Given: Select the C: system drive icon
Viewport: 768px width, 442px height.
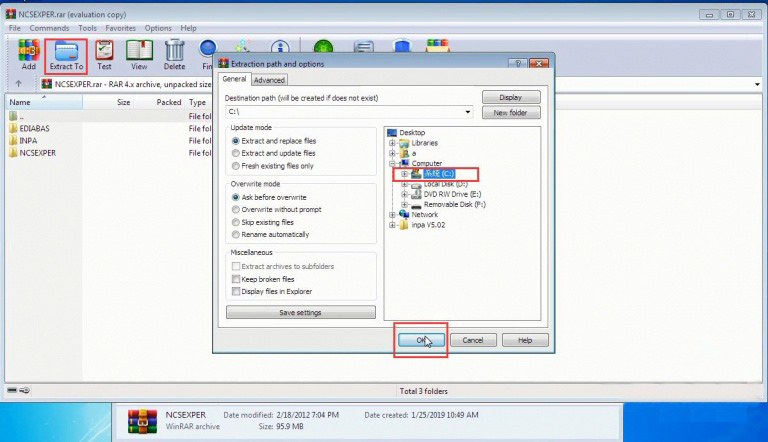Looking at the screenshot, I should 416,173.
